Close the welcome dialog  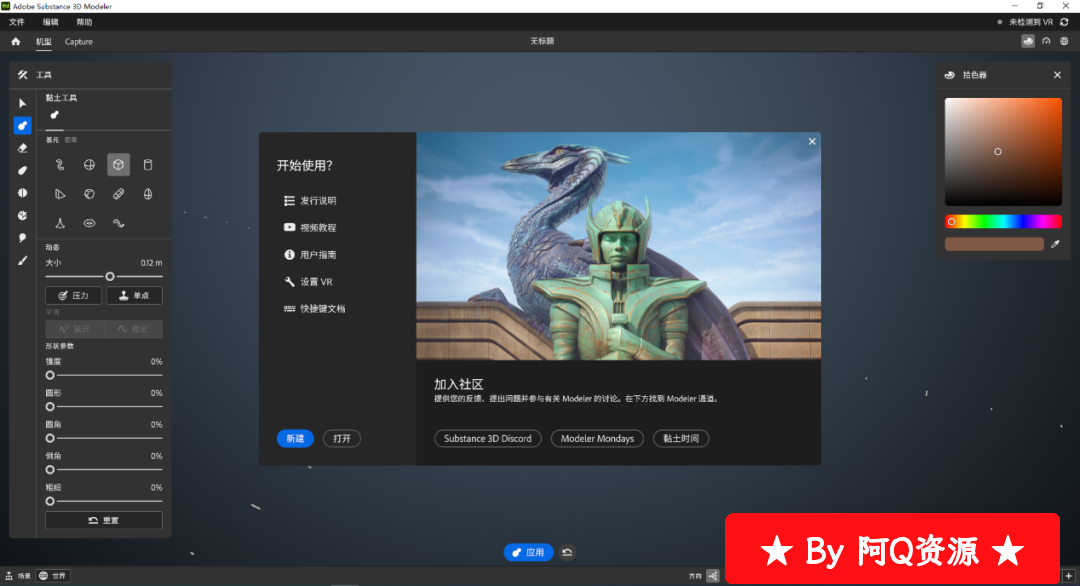pyautogui.click(x=812, y=141)
